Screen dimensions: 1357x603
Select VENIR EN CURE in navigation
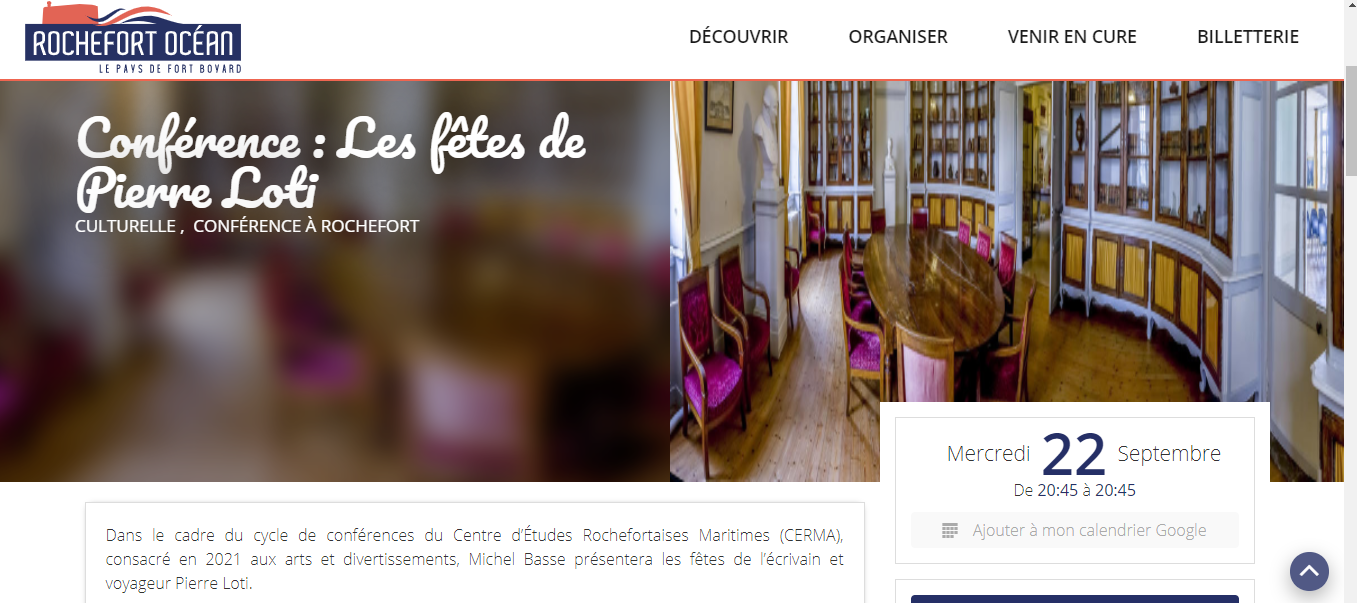pyautogui.click(x=1072, y=37)
